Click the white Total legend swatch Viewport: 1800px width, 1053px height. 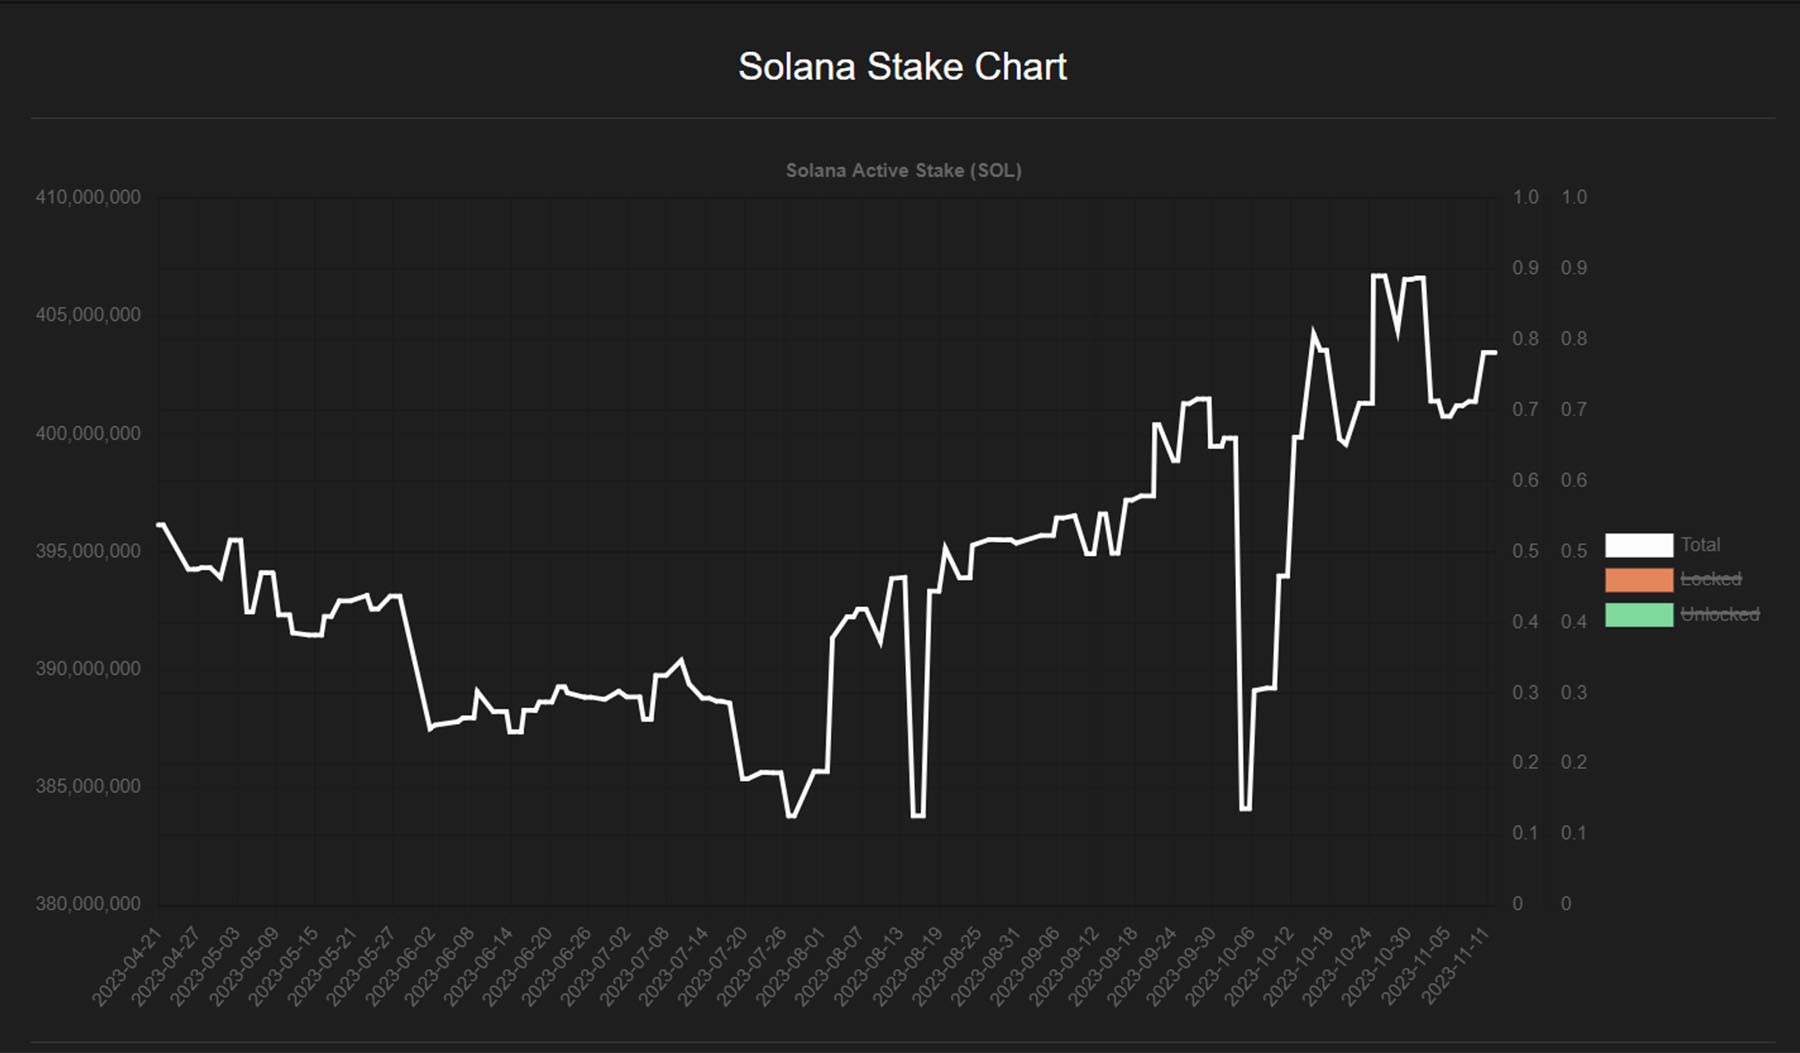point(1638,545)
